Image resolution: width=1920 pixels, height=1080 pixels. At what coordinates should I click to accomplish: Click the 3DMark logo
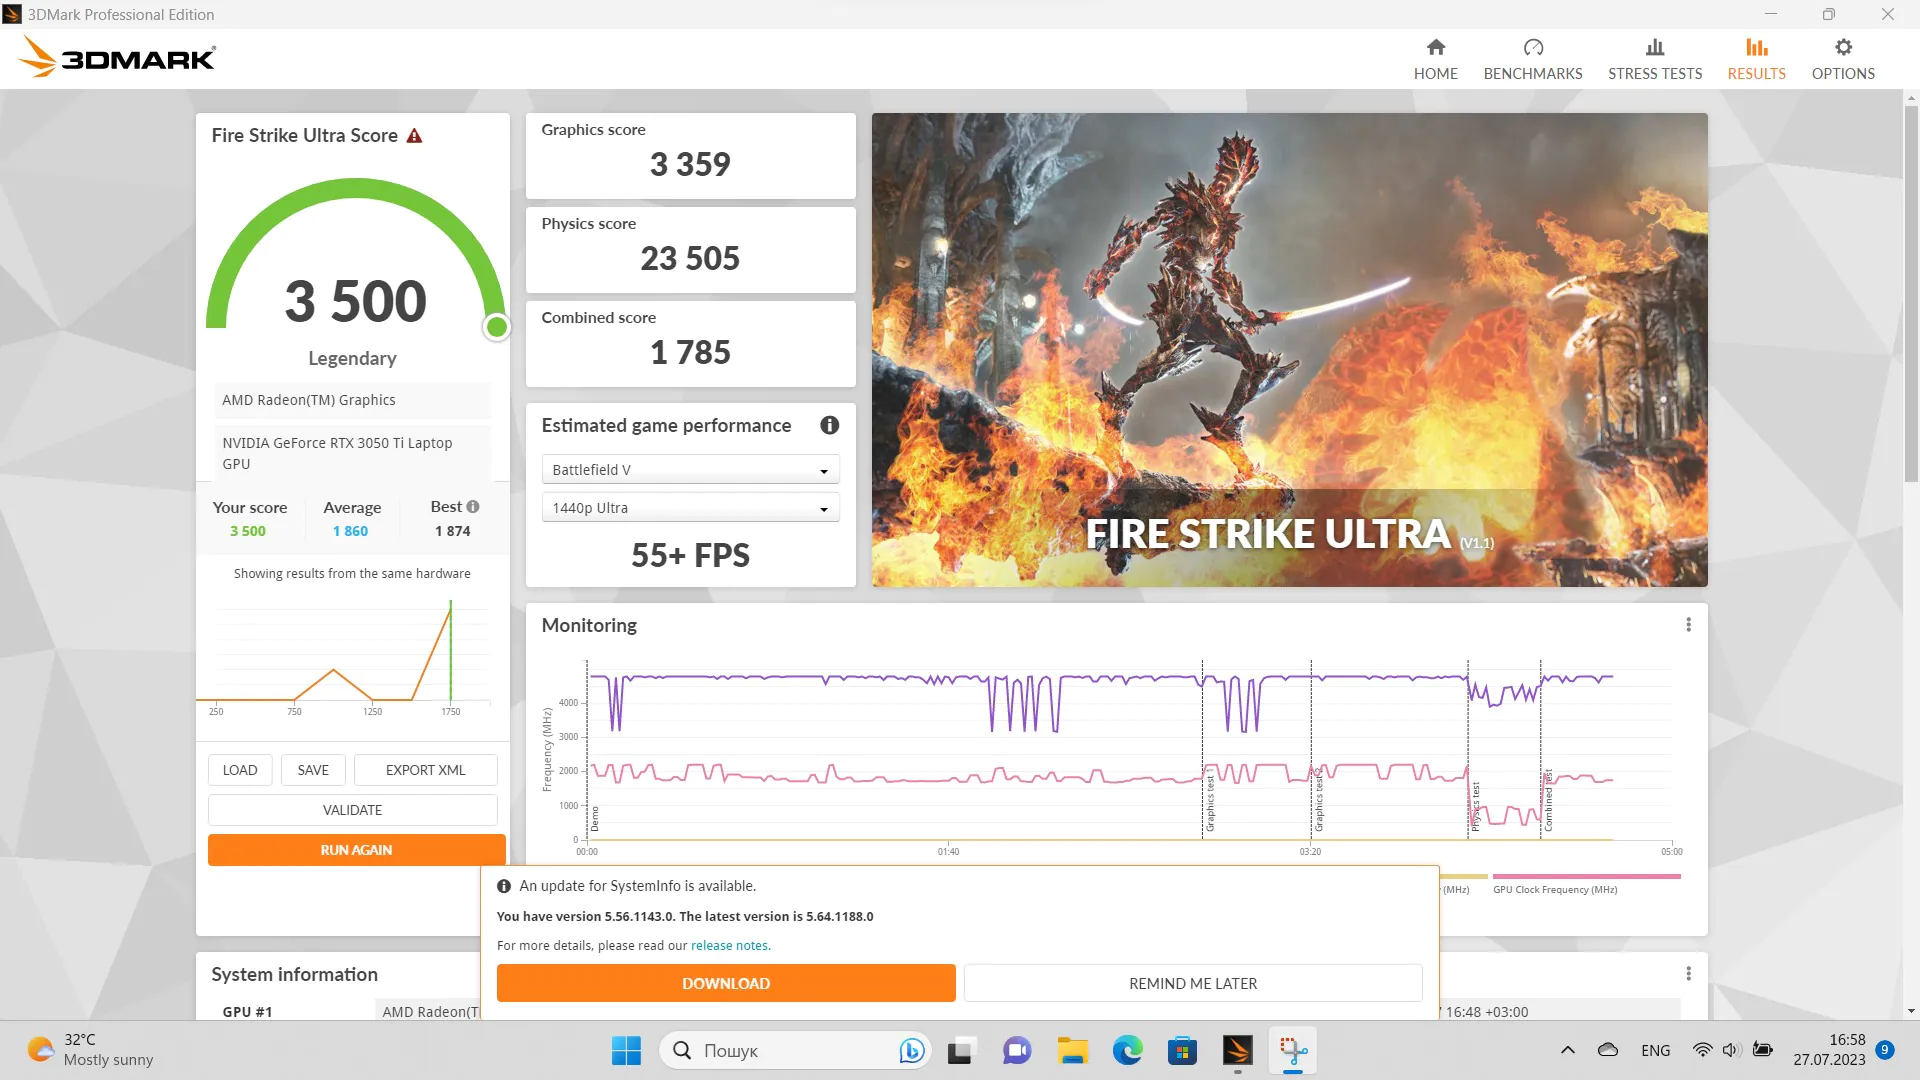(x=117, y=57)
